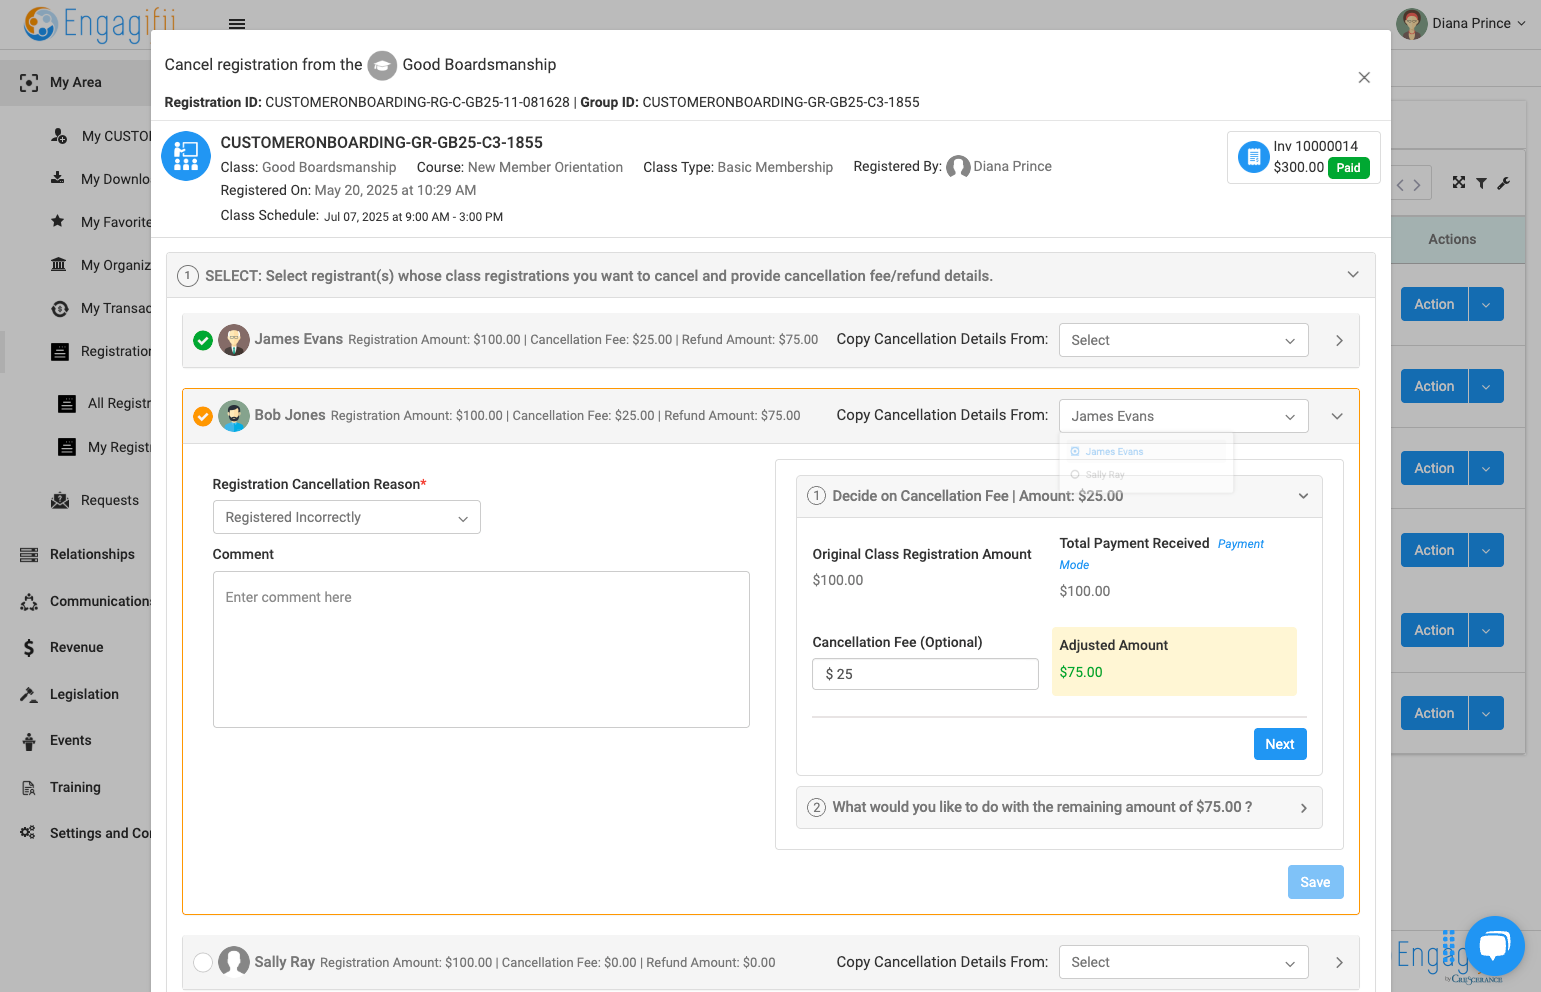Click the Engagifii logo
Screen dimensions: 1541x992
click(x=99, y=23)
